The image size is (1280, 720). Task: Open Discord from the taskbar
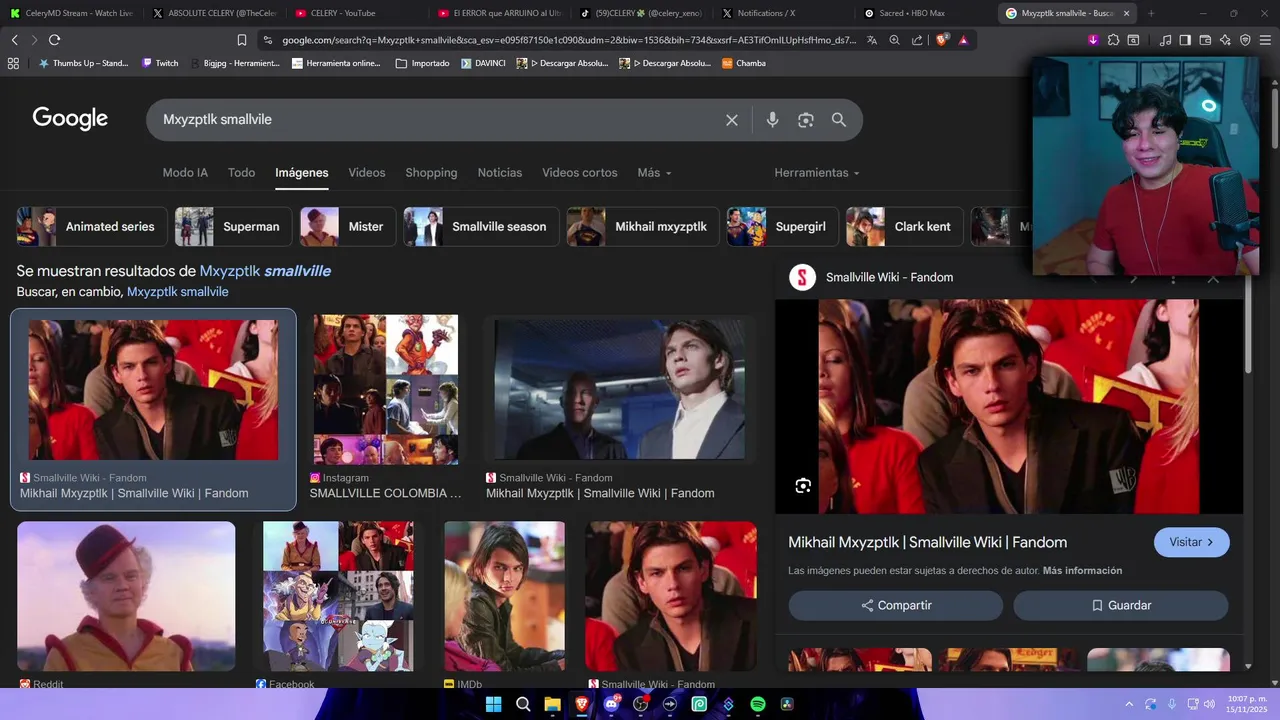pyautogui.click(x=611, y=704)
